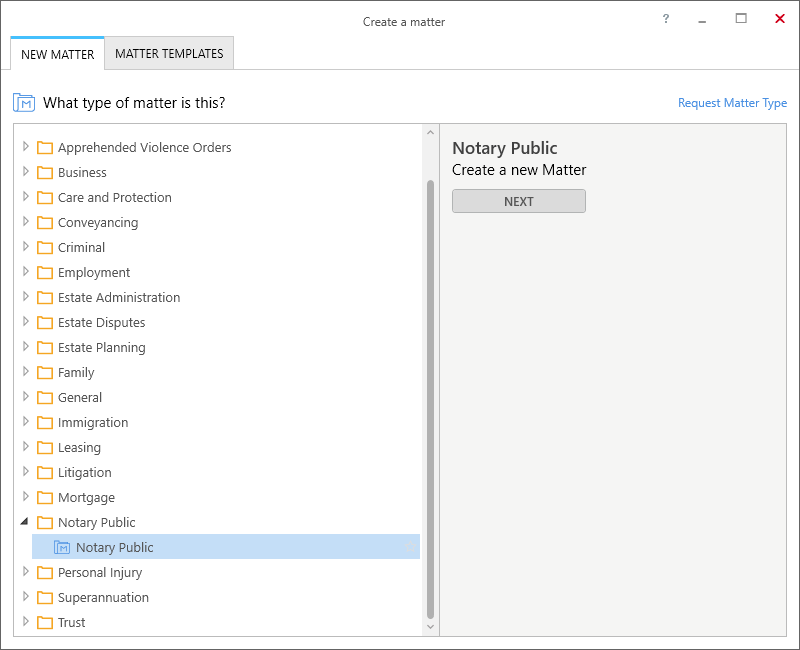Click the Immigration folder icon
The image size is (800, 650).
(45, 423)
